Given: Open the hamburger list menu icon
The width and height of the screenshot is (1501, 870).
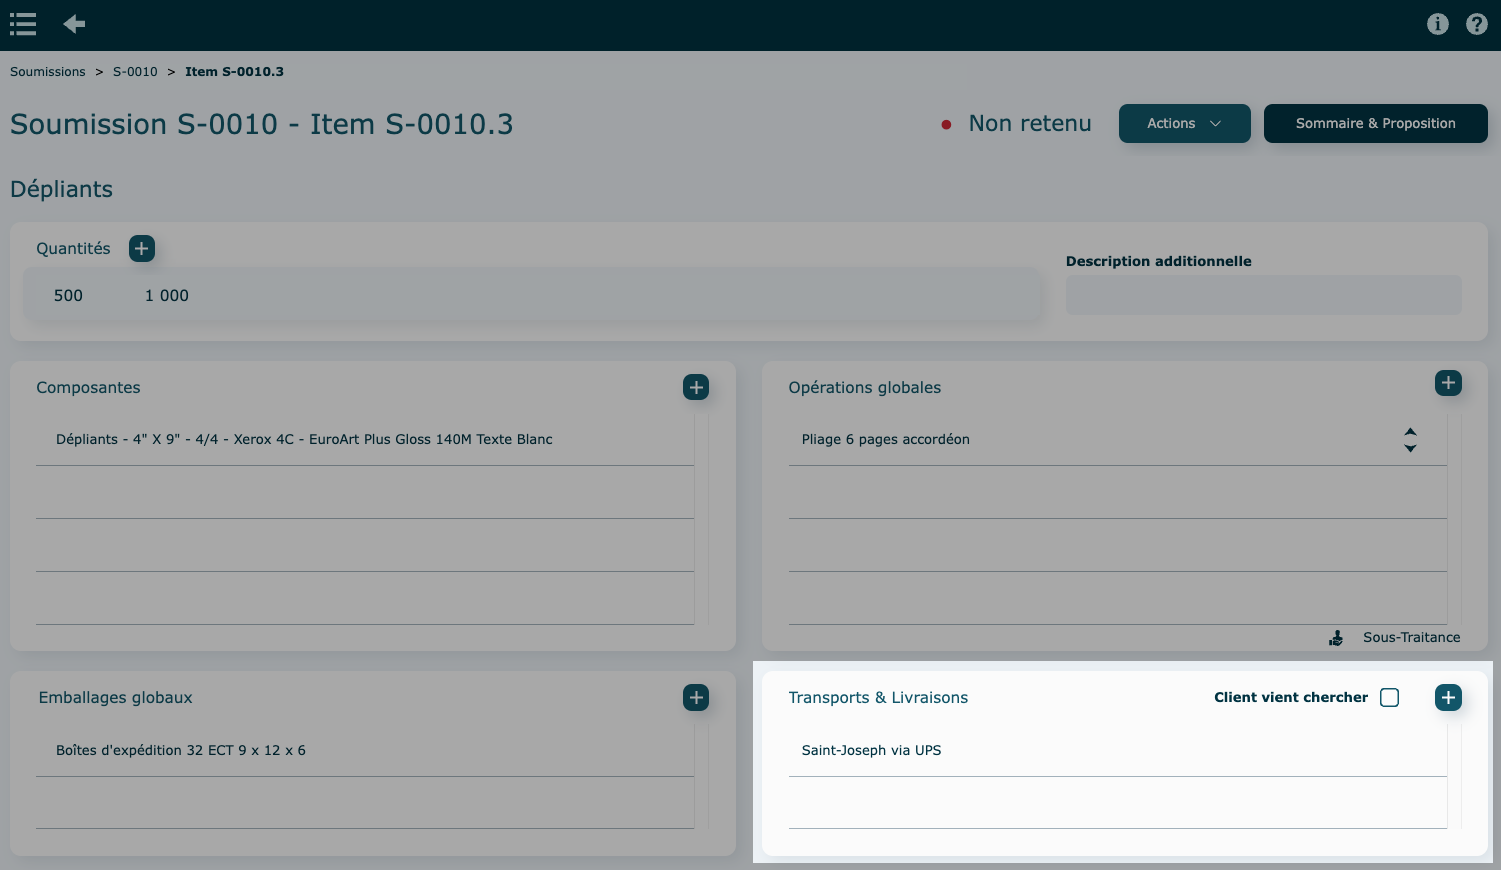Looking at the screenshot, I should coord(23,24).
